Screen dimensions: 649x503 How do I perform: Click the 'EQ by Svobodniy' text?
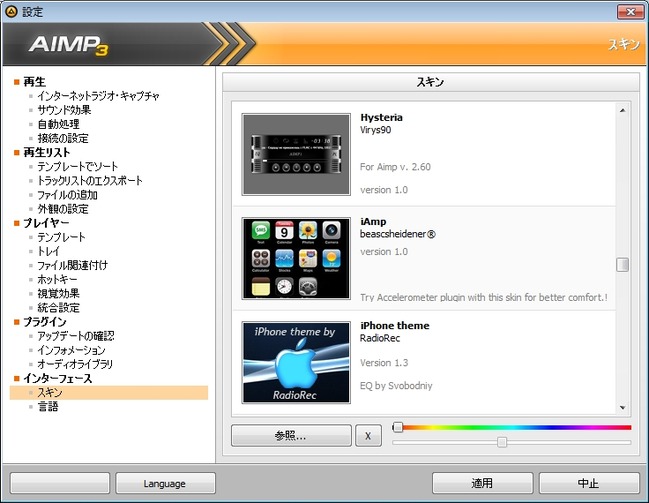point(396,386)
